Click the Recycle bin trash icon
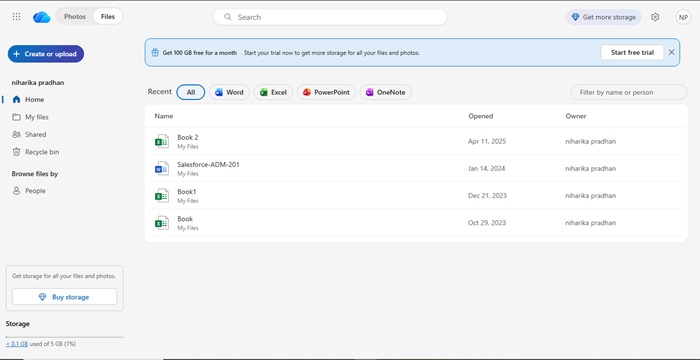The image size is (700, 360). [x=17, y=152]
